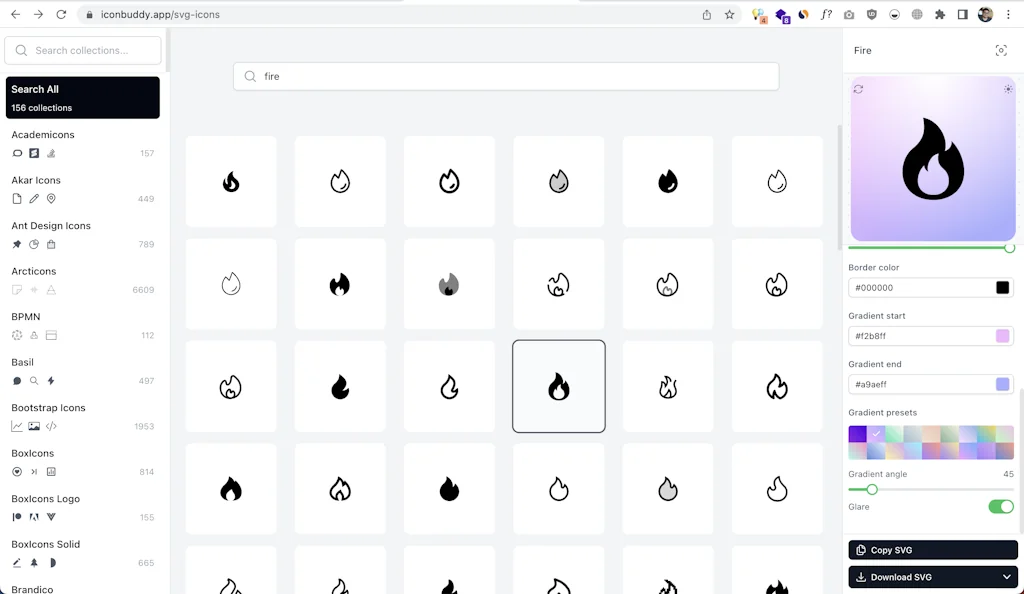Image resolution: width=1024 pixels, height=594 pixels.
Task: Click the magnifier in the collections search box
Action: pyautogui.click(x=20, y=49)
